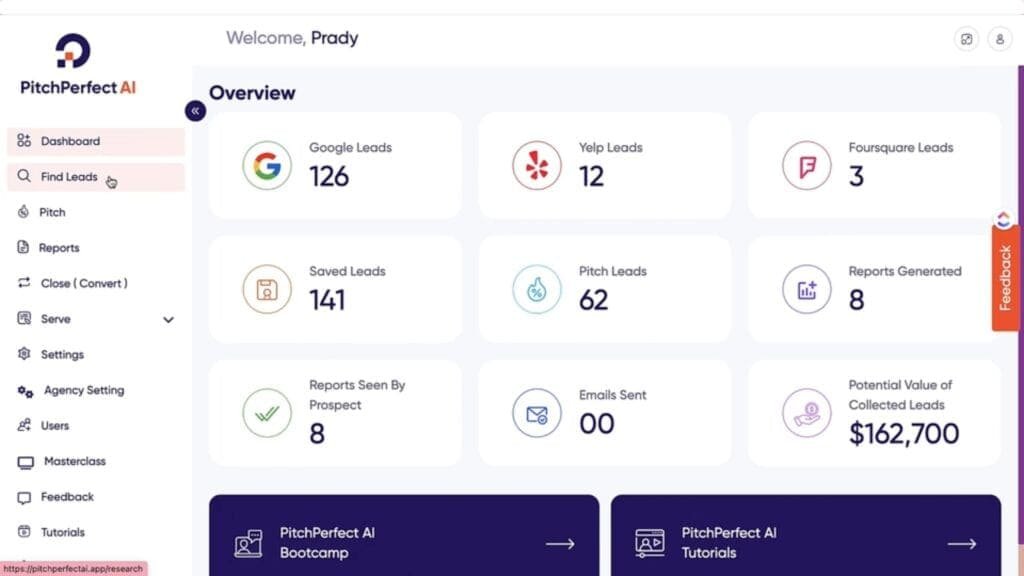The height and width of the screenshot is (576, 1024).
Task: Open the PitchPerfect AI Bootcamp banner
Action: click(x=402, y=543)
